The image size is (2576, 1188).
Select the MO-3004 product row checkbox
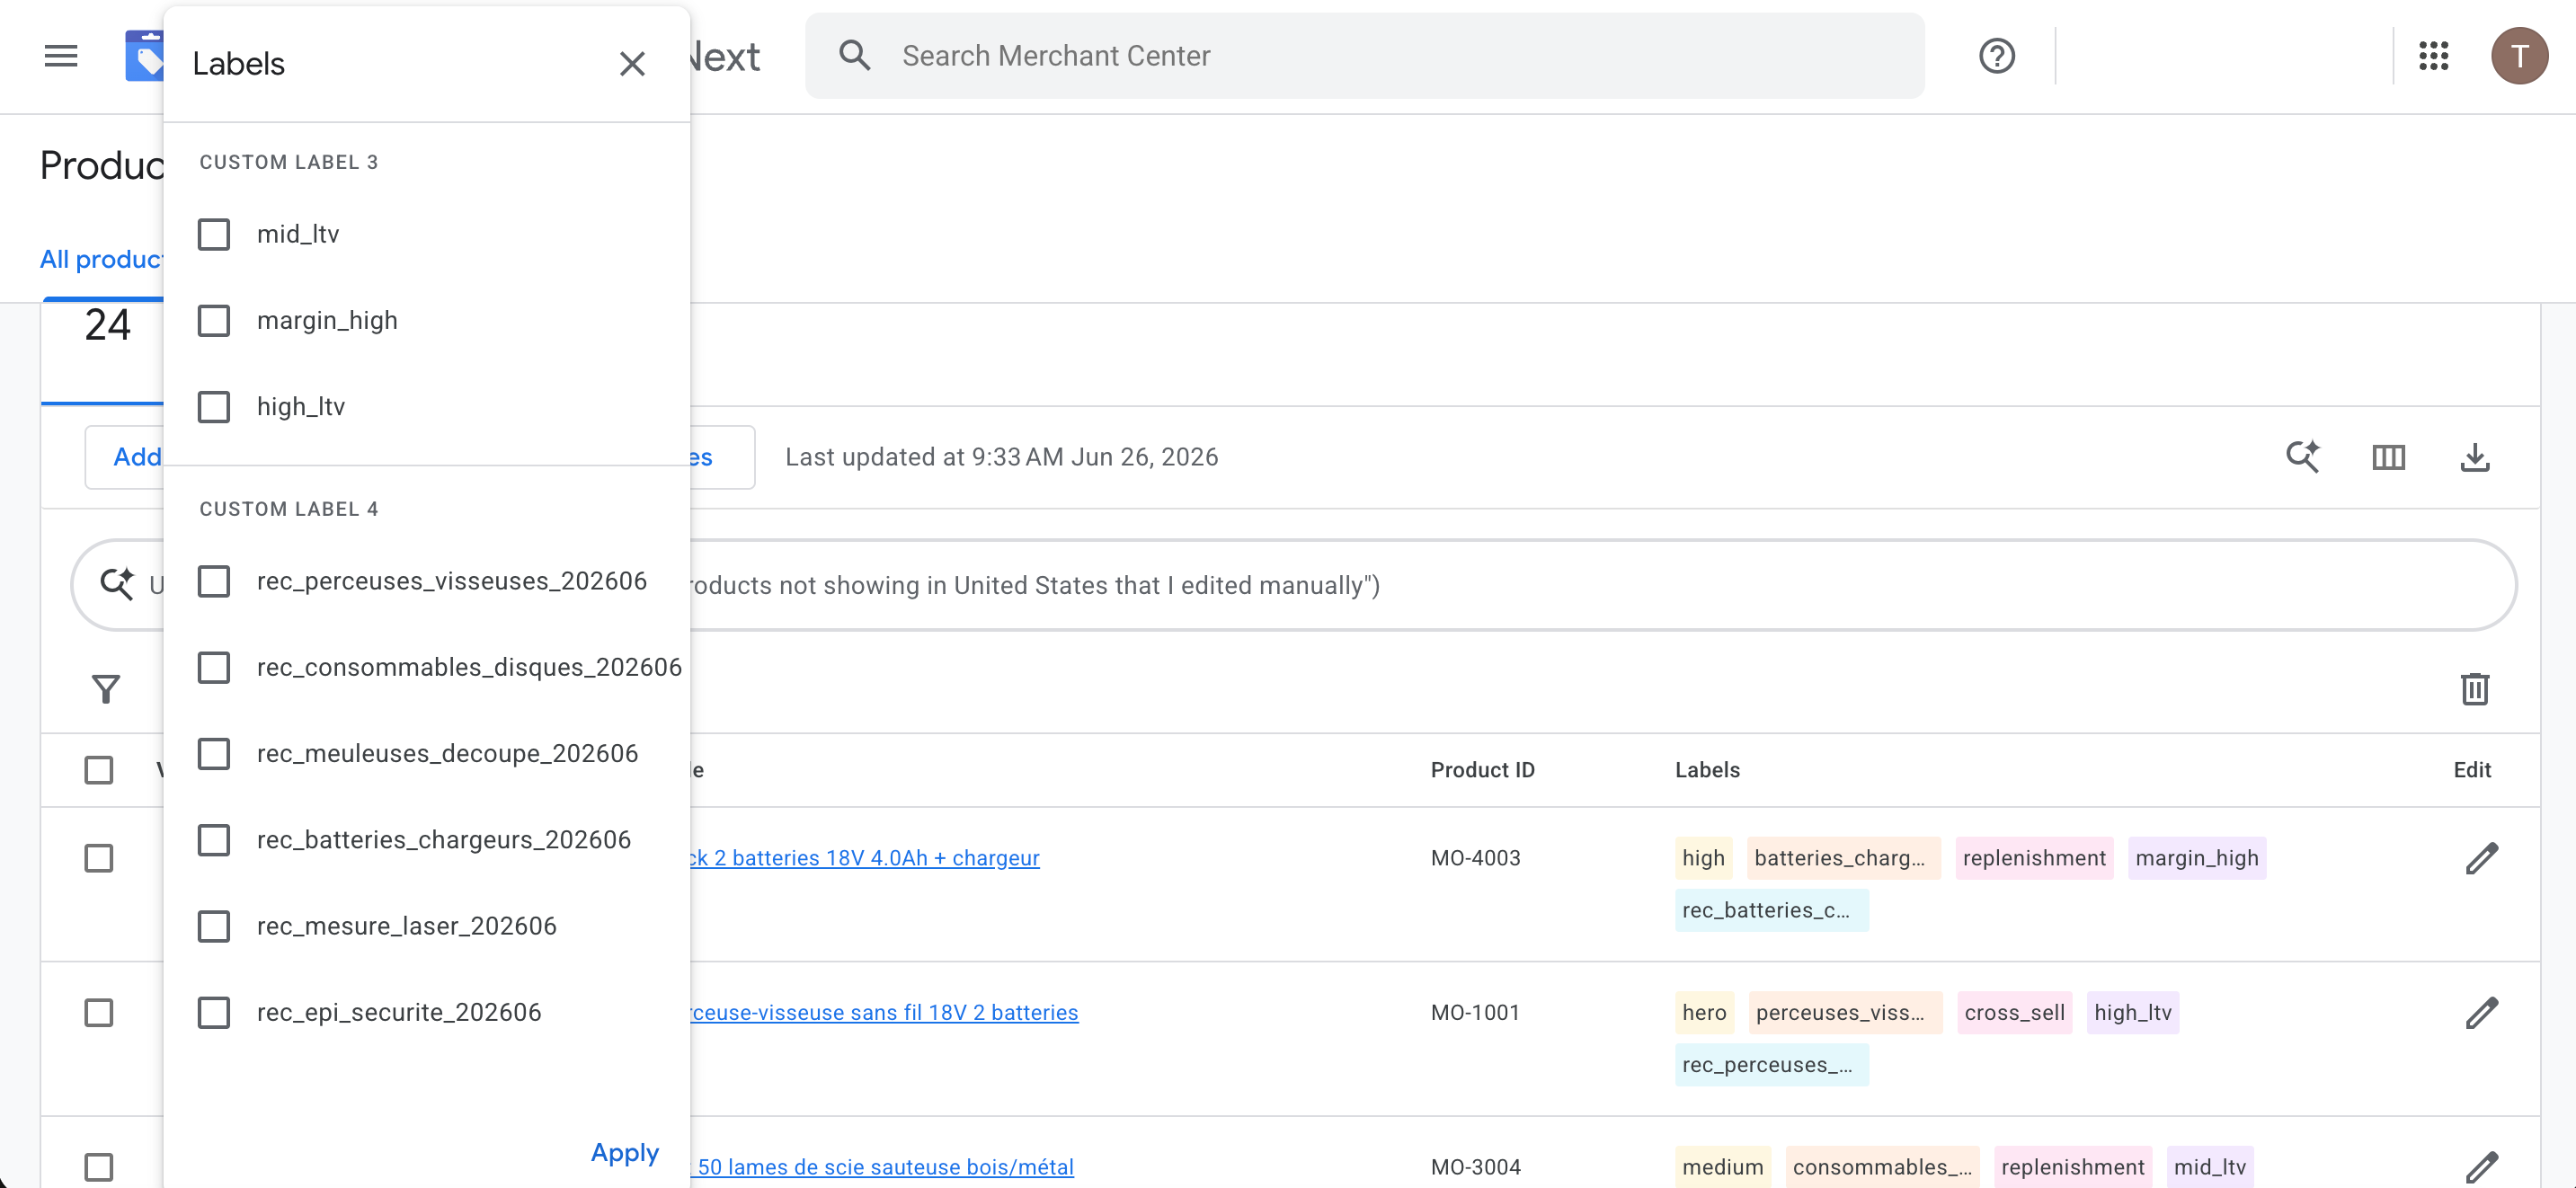(99, 1167)
